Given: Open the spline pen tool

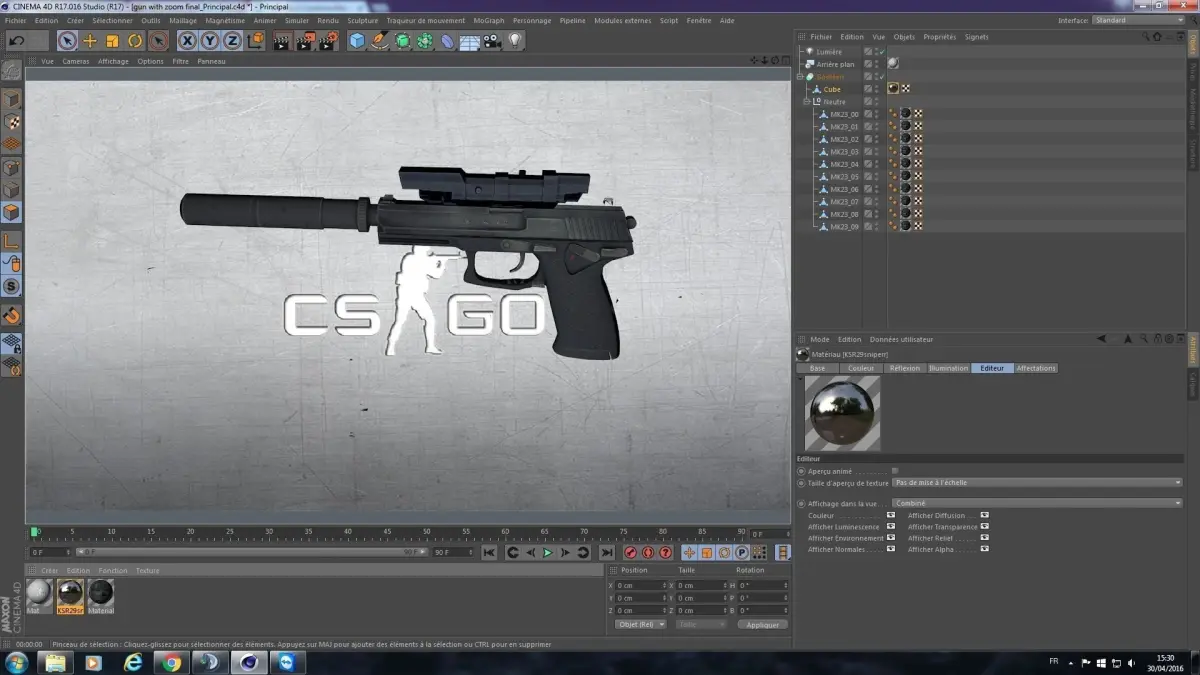Looking at the screenshot, I should [x=379, y=41].
